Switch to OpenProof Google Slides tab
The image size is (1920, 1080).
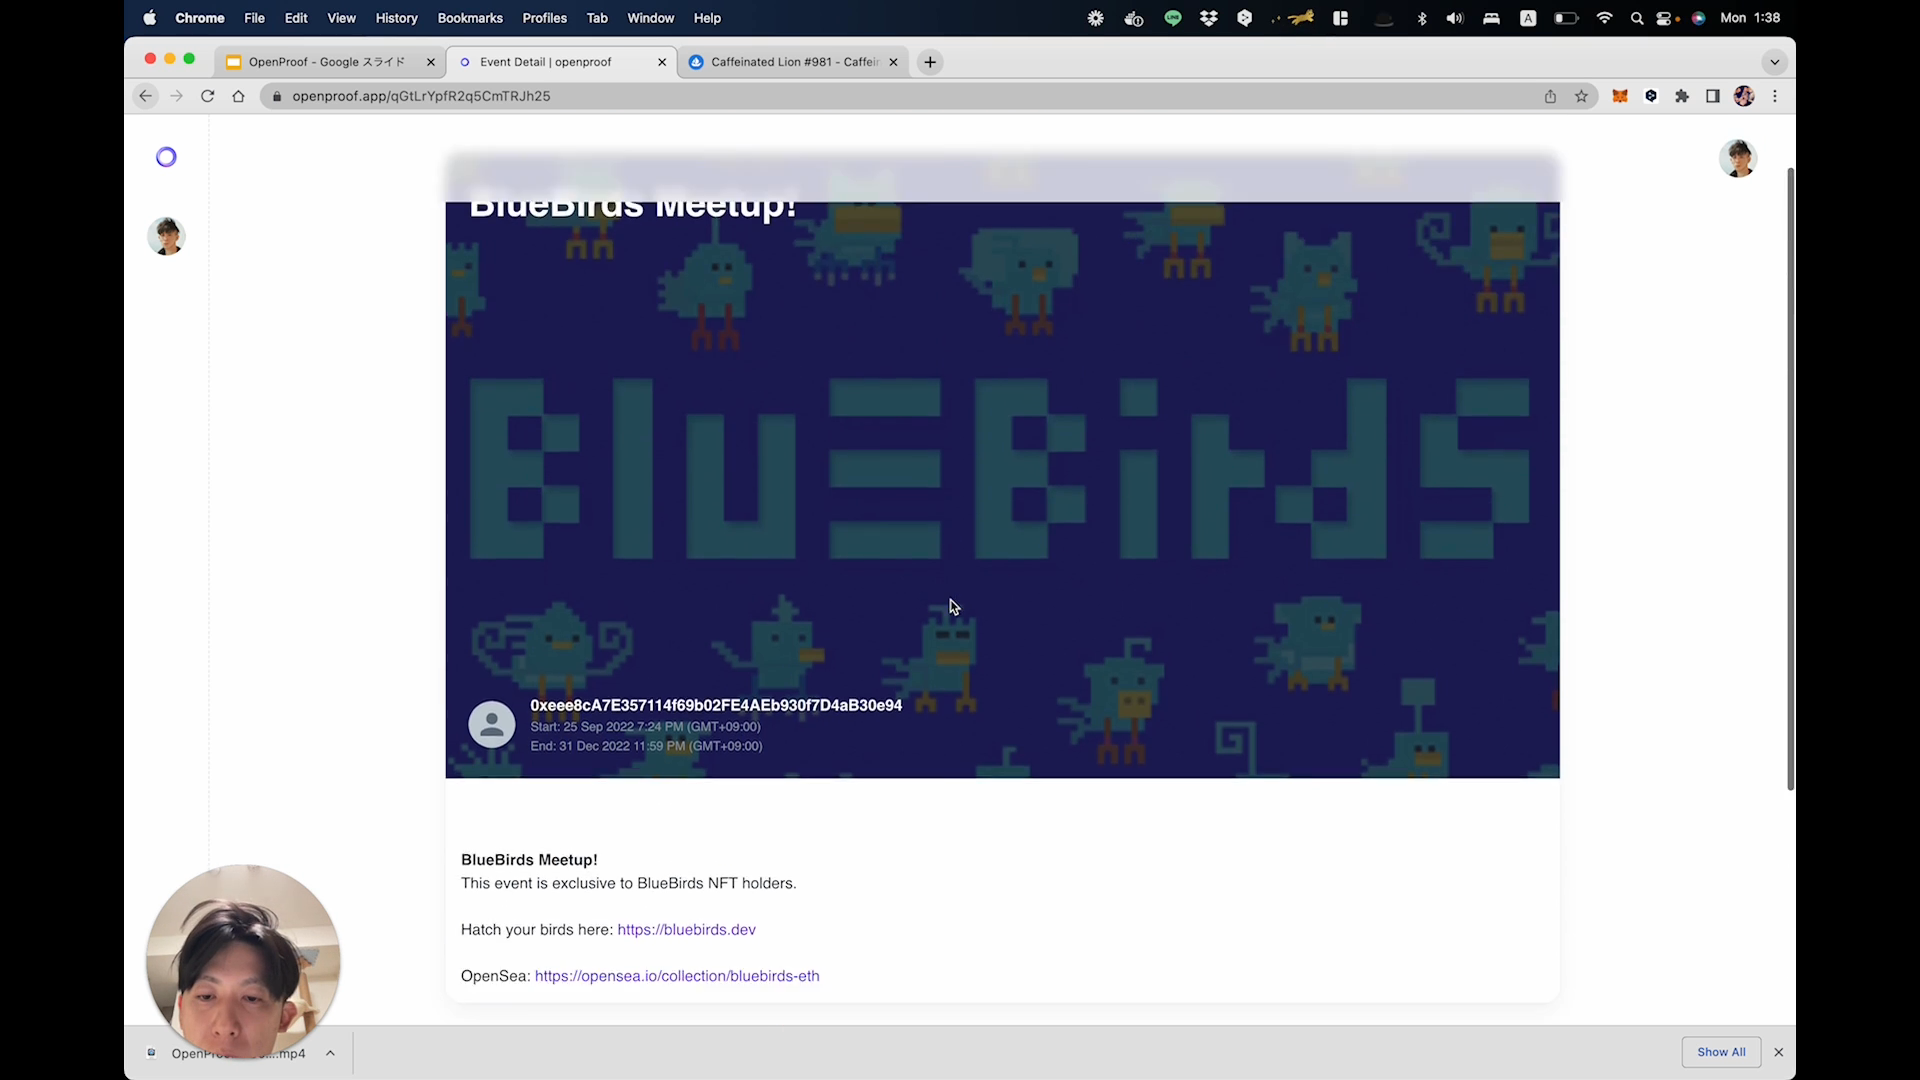327,62
